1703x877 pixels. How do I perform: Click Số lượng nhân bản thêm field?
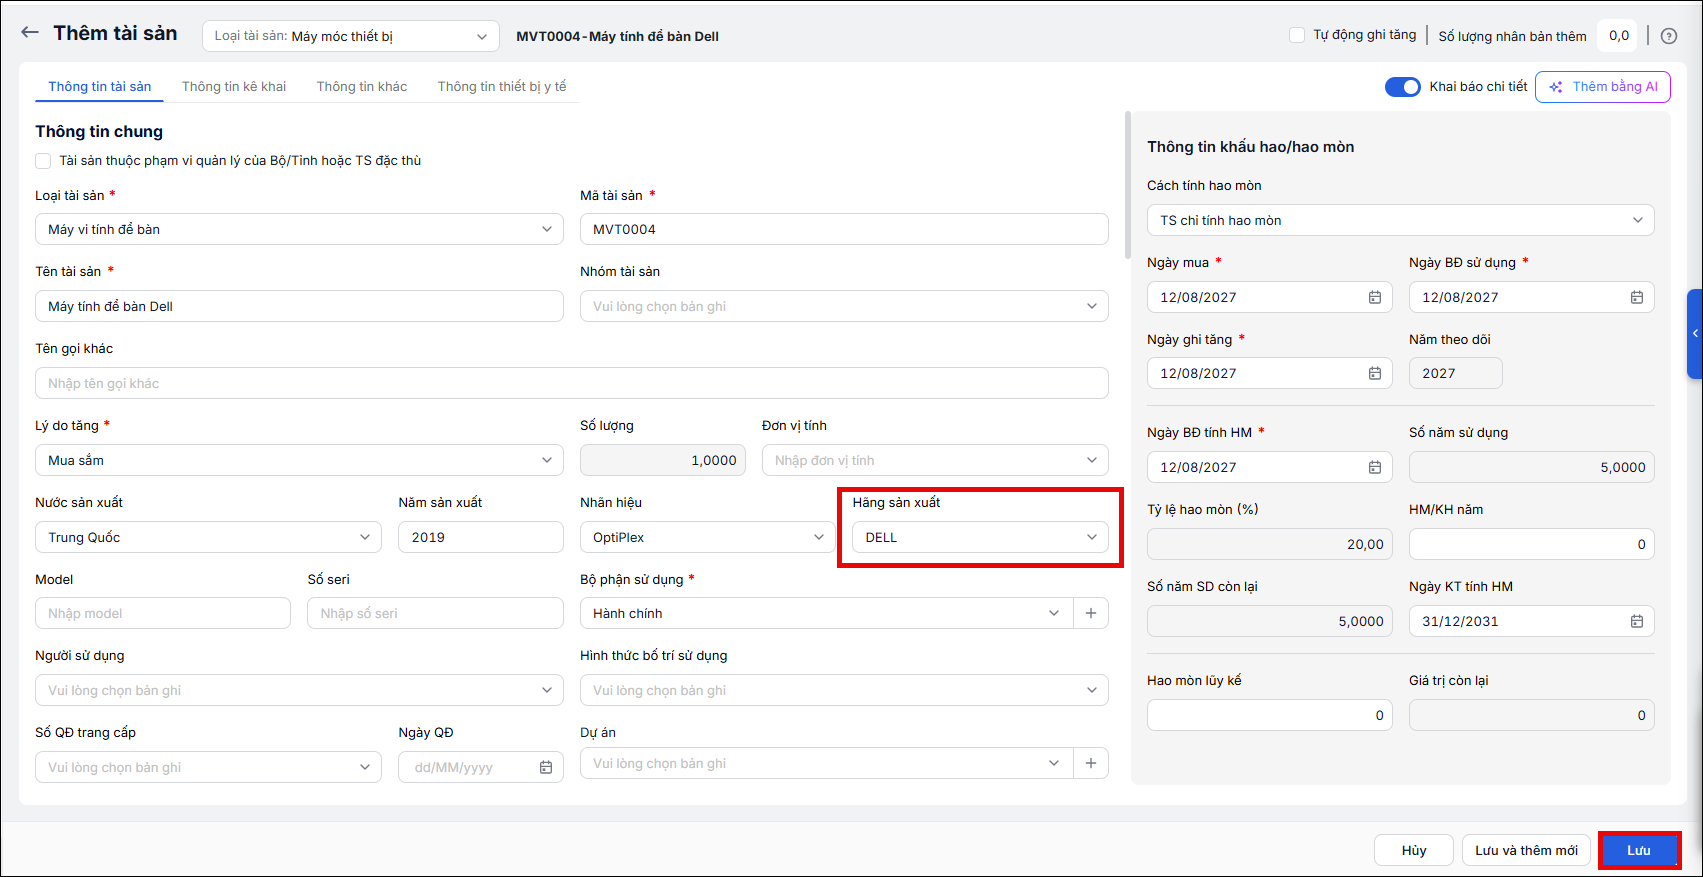tap(1617, 36)
